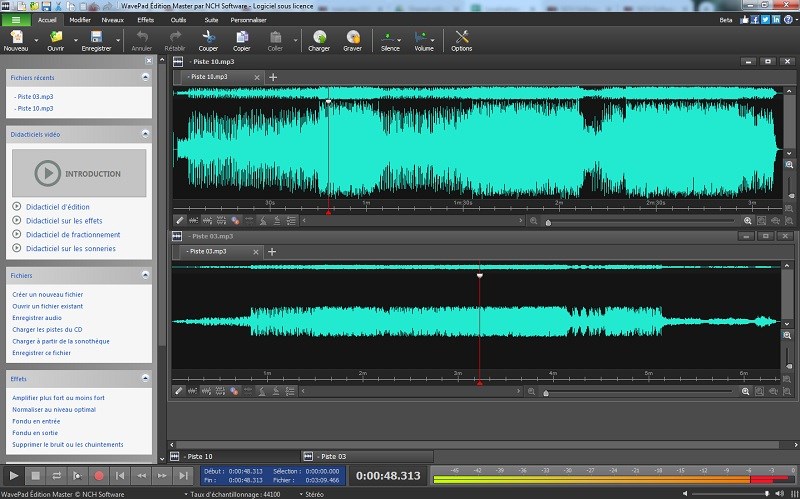Viewport: 800px width, 499px height.
Task: Click the Enregistrer save icon
Action: [x=96, y=37]
